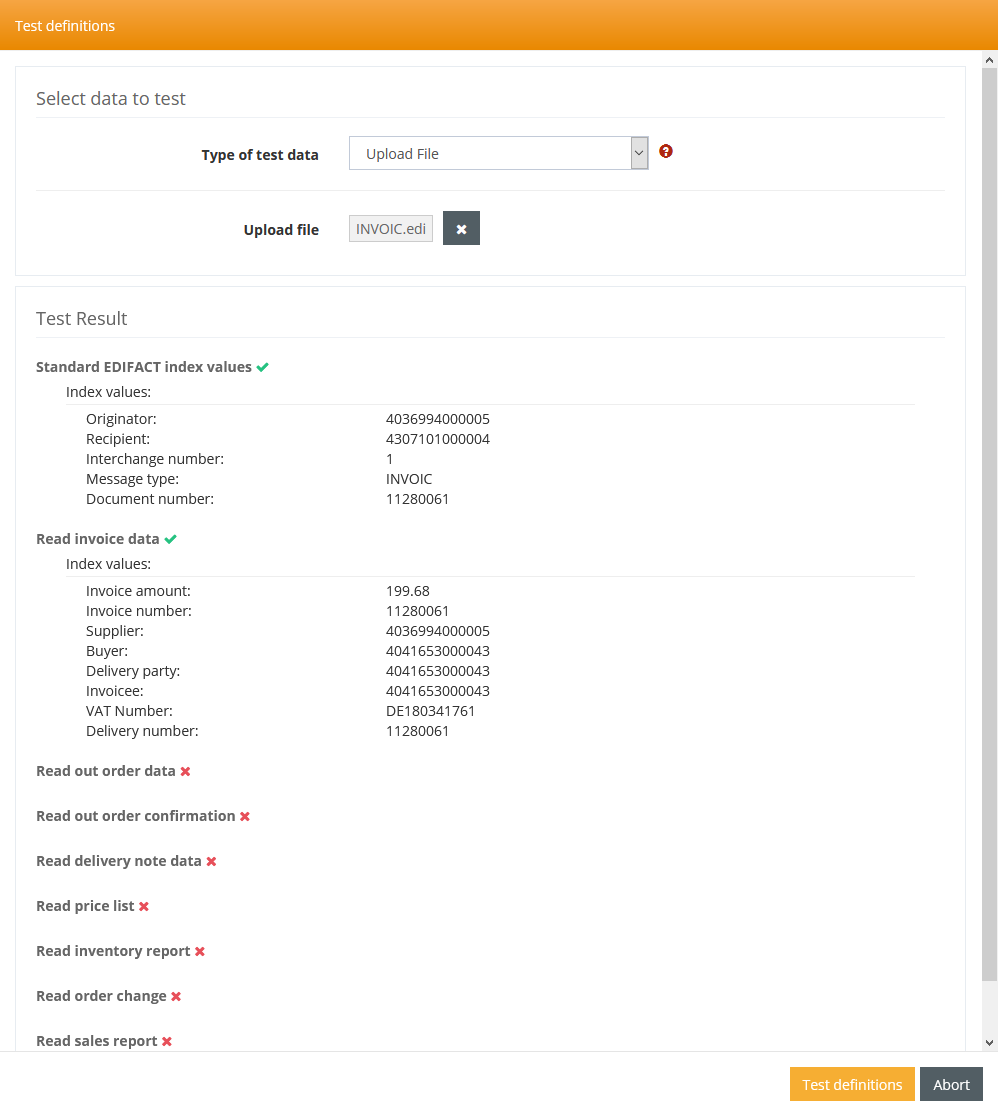Open the Type of test data dropdown
The image size is (998, 1116).
pyautogui.click(x=490, y=154)
